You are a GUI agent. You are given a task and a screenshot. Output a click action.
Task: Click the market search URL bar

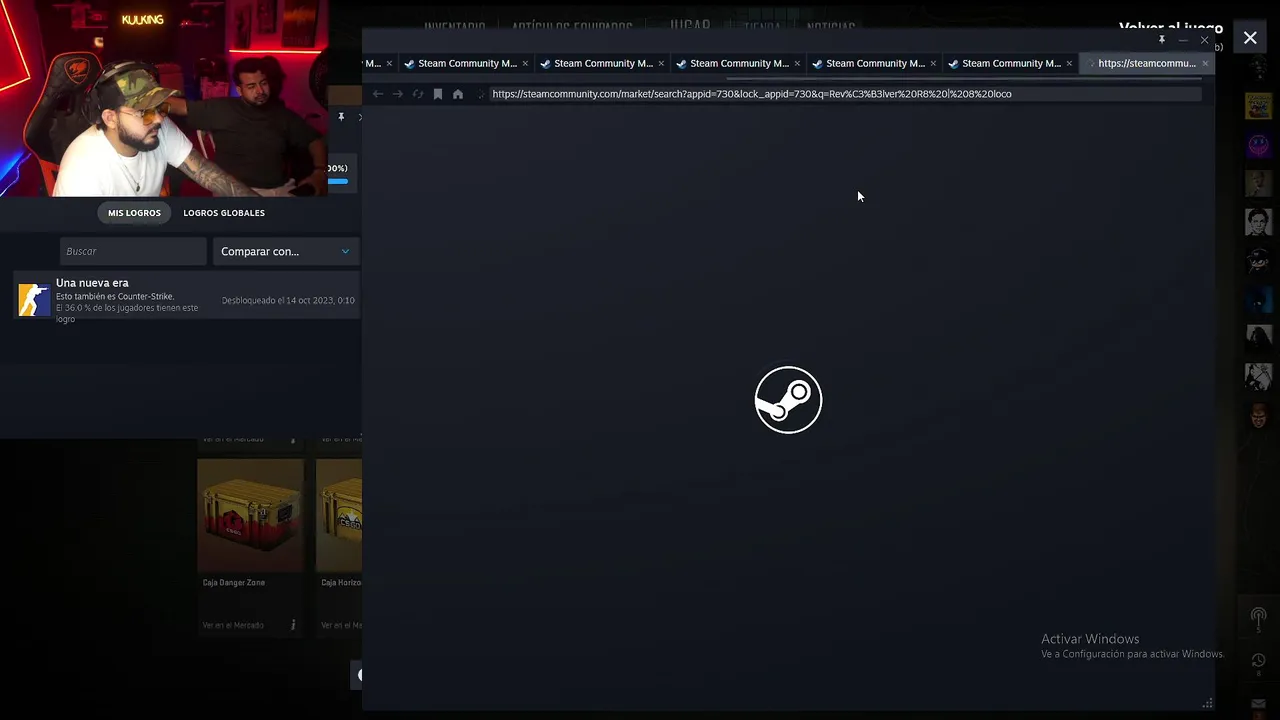[x=845, y=94]
